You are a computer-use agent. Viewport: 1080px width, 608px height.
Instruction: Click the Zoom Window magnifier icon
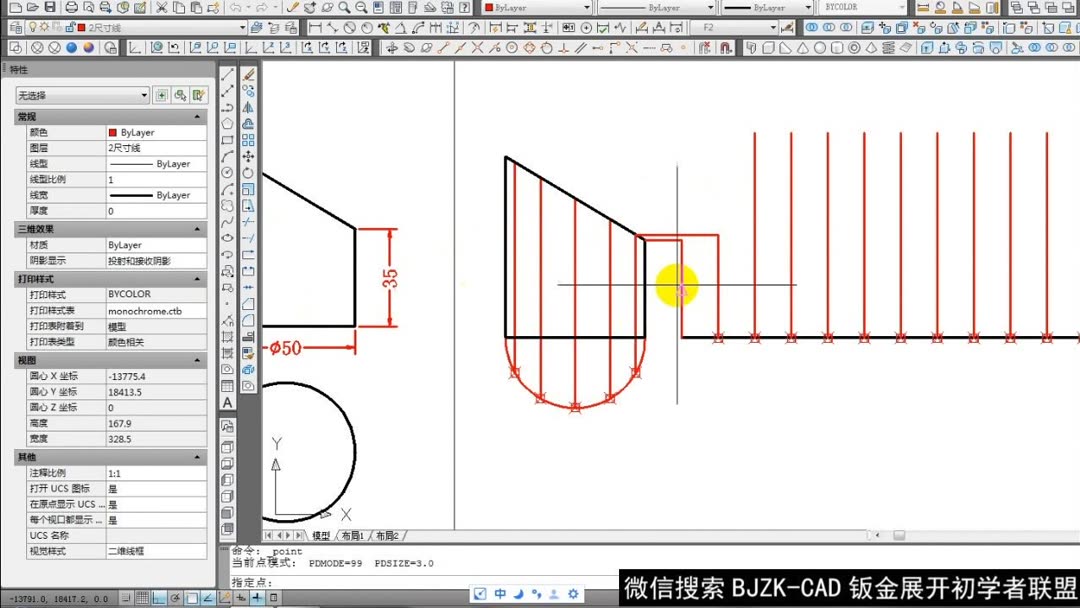tap(343, 9)
